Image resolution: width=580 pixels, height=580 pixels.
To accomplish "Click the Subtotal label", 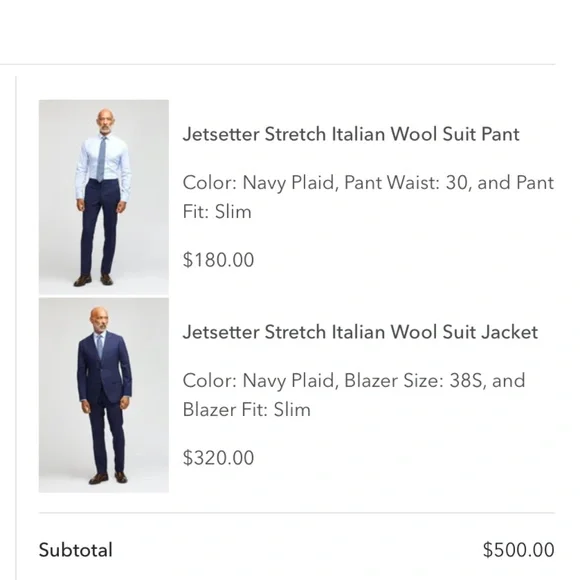I will (x=75, y=550).
